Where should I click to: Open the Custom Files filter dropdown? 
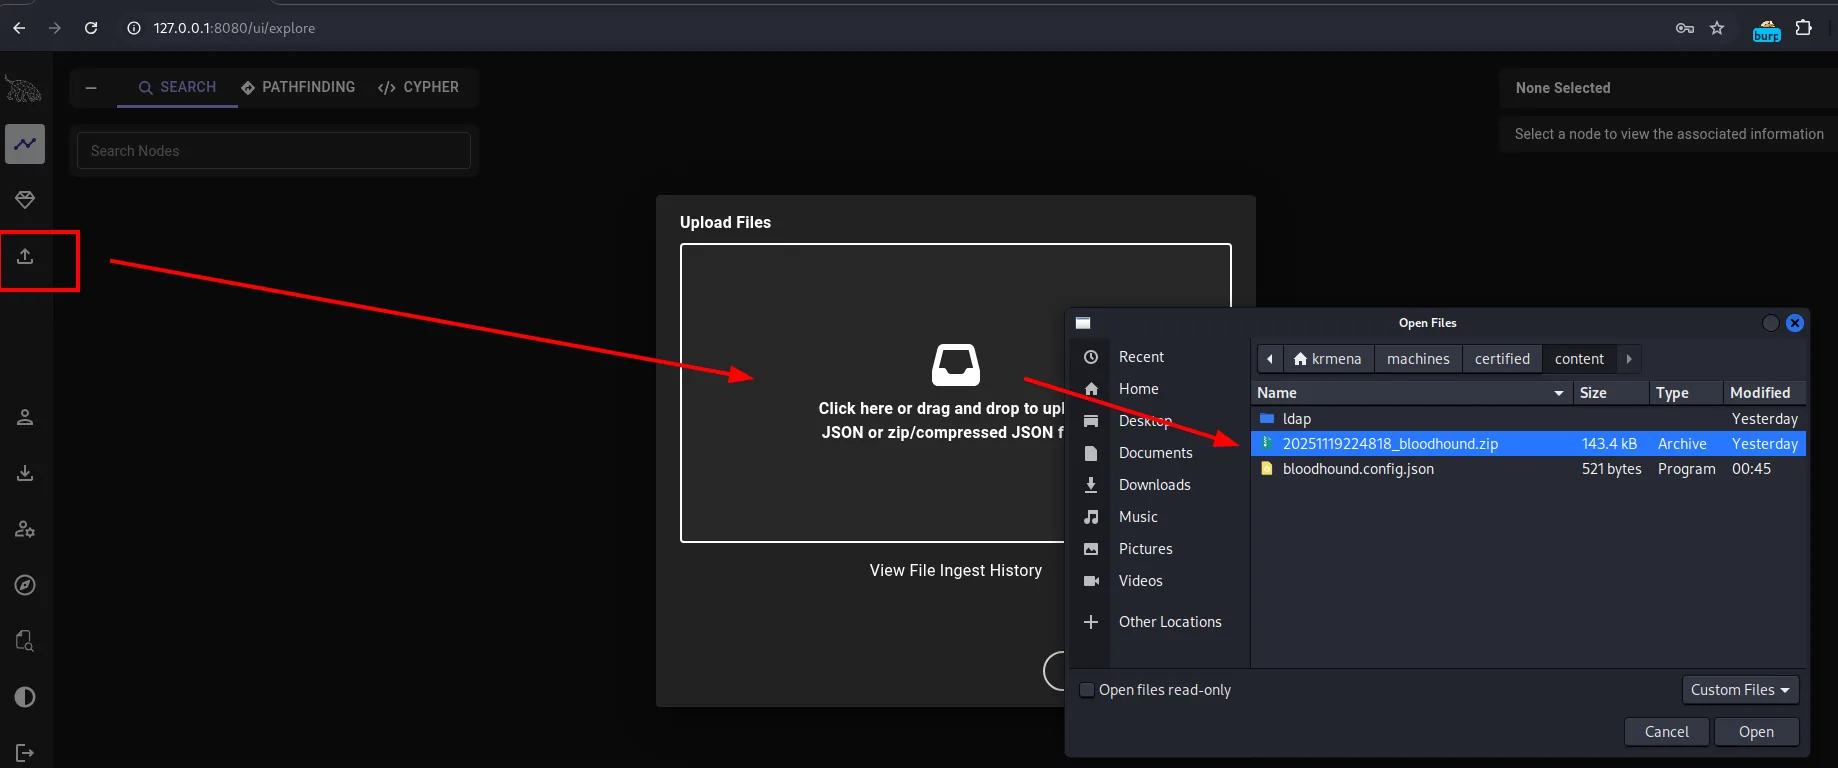point(1740,690)
